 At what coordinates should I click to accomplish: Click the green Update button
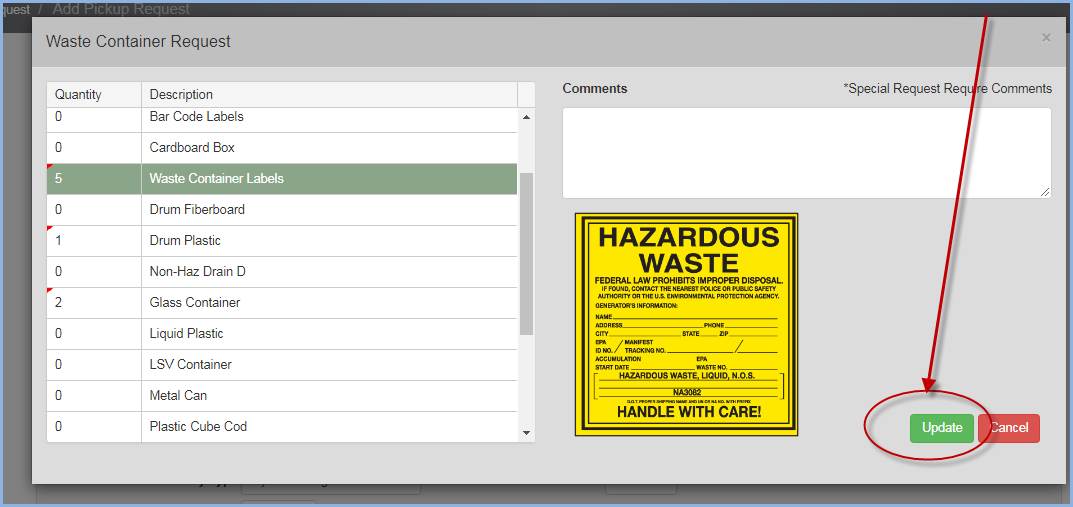941,428
